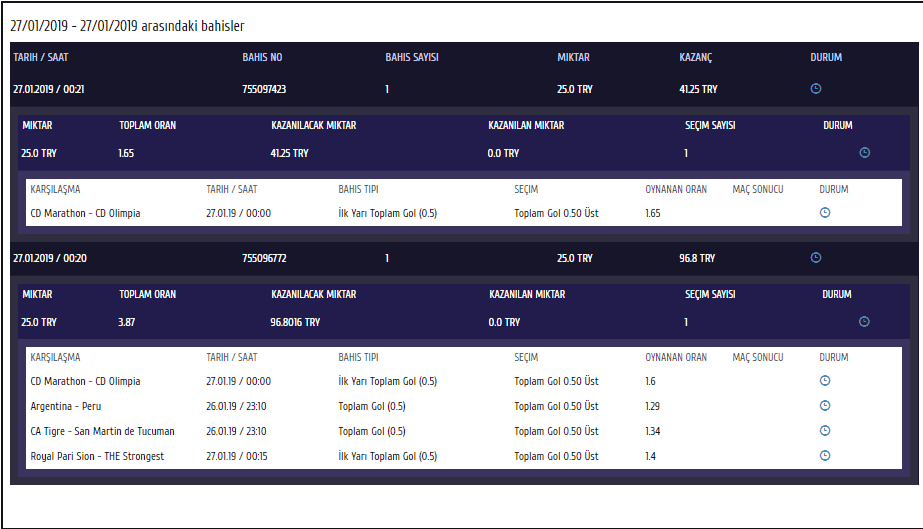Click clock icon for the 1.6 CD Marathon selection
The height and width of the screenshot is (529, 923).
tap(825, 381)
